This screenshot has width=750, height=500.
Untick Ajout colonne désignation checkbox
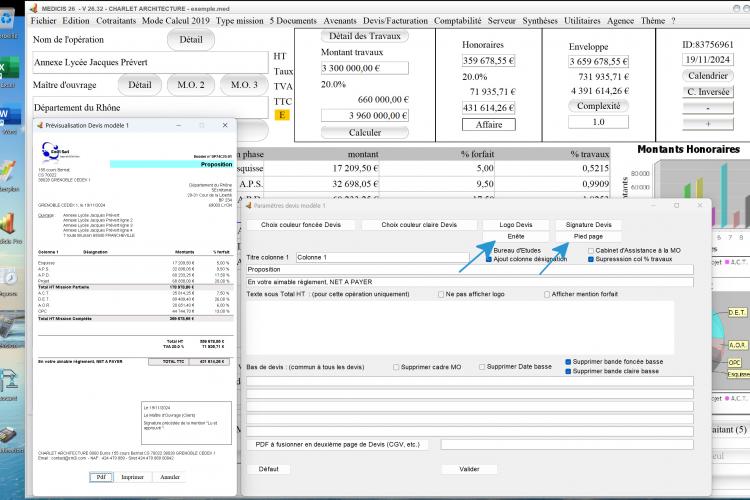[x=489, y=259]
